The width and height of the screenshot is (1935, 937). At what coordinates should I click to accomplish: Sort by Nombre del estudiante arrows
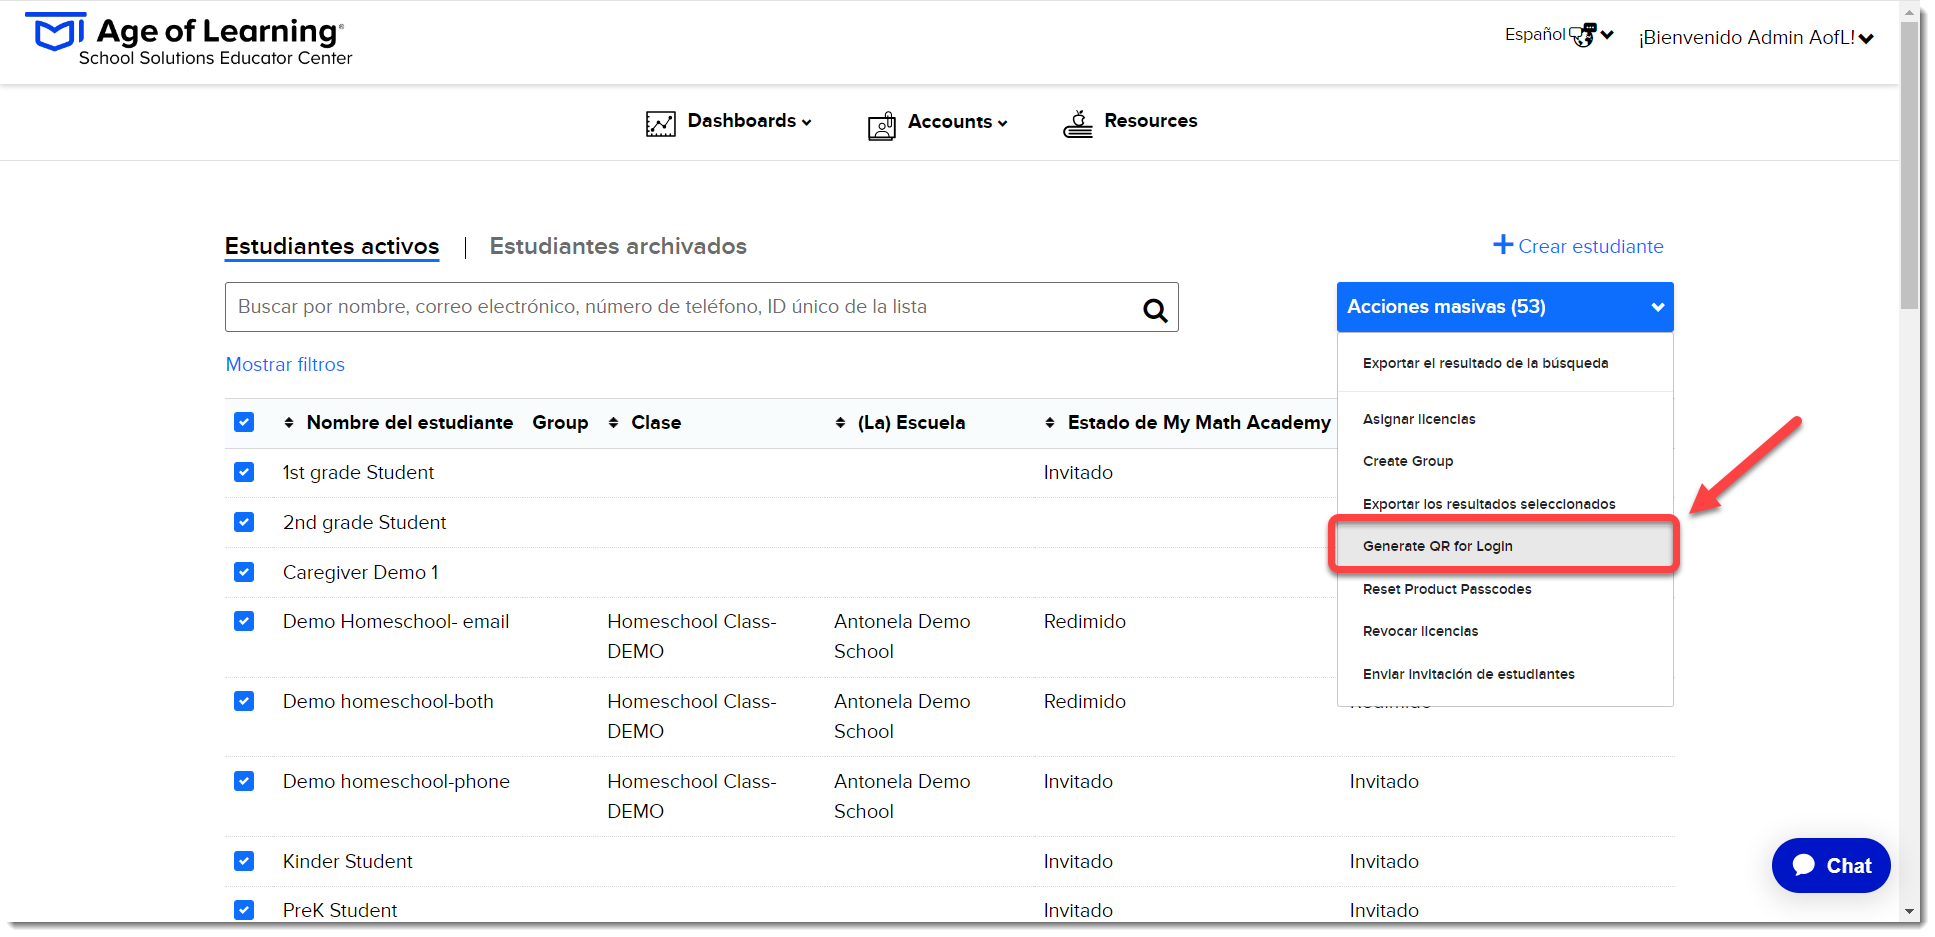[x=289, y=423]
